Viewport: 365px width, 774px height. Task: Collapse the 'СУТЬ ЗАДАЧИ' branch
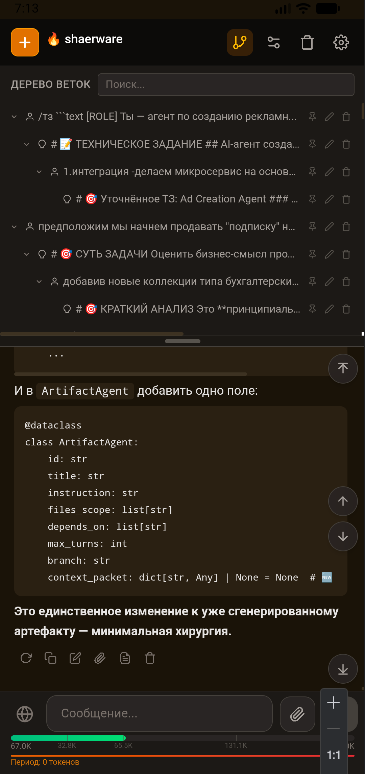pyautogui.click(x=27, y=254)
